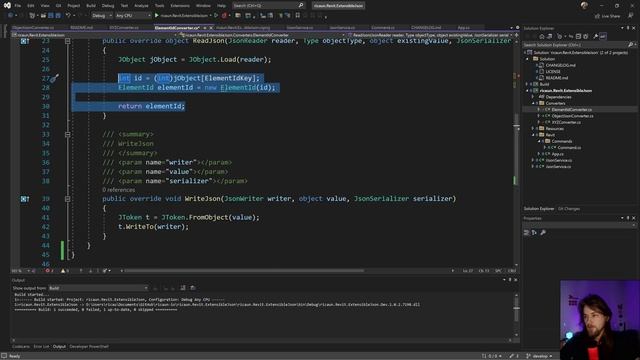This screenshot has height=360, width=640.
Task: Open the Show output from Build dropdown
Action: 98,288
